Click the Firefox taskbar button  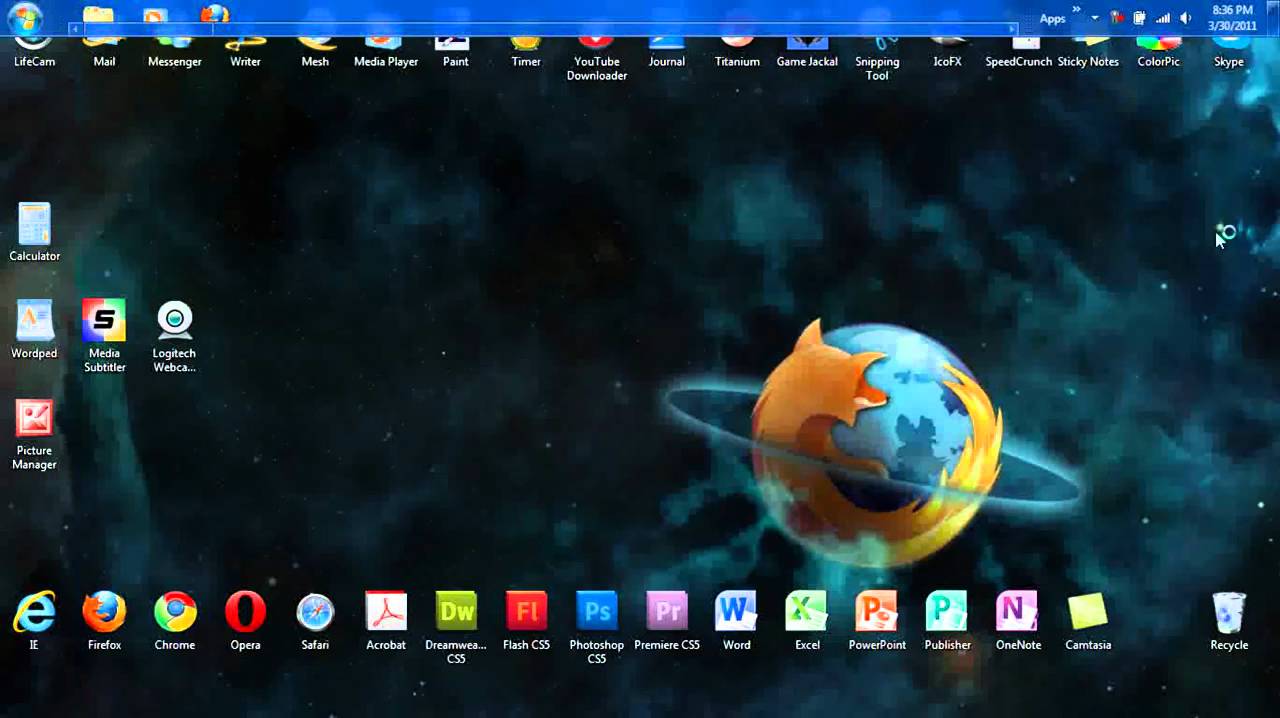[214, 13]
